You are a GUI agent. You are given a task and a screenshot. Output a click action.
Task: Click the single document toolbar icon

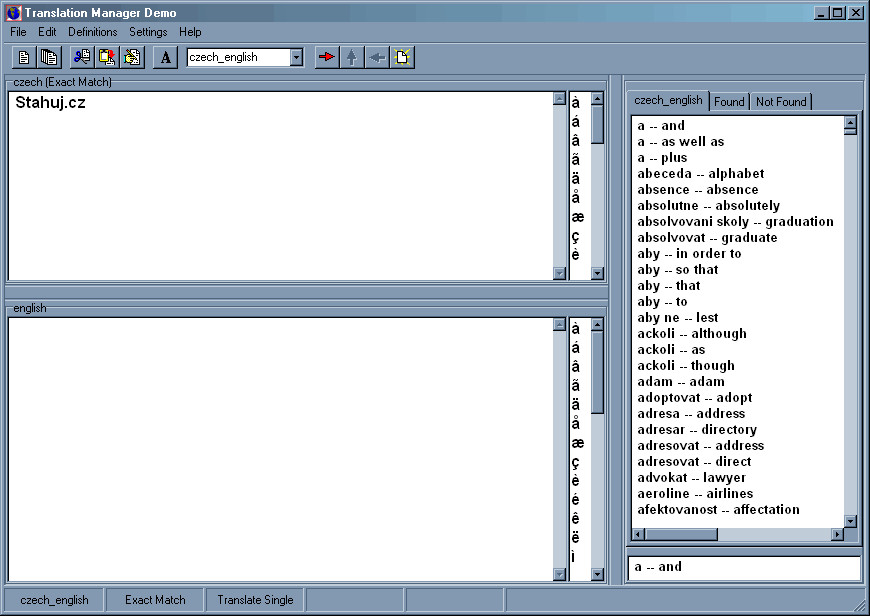click(24, 57)
